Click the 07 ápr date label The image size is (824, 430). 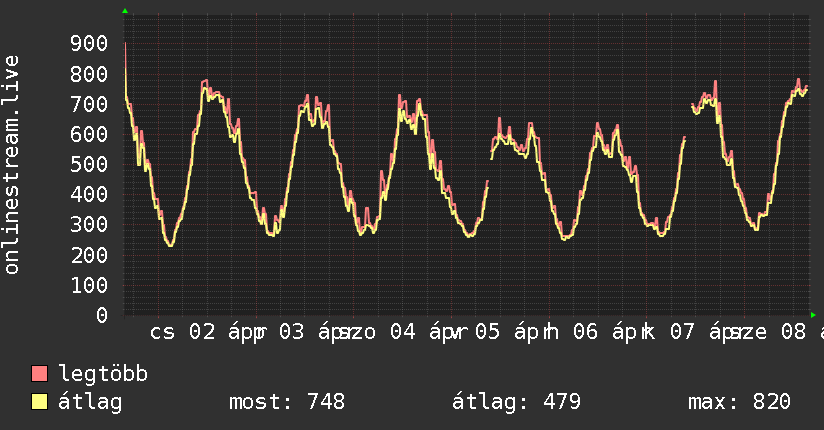coord(696,332)
